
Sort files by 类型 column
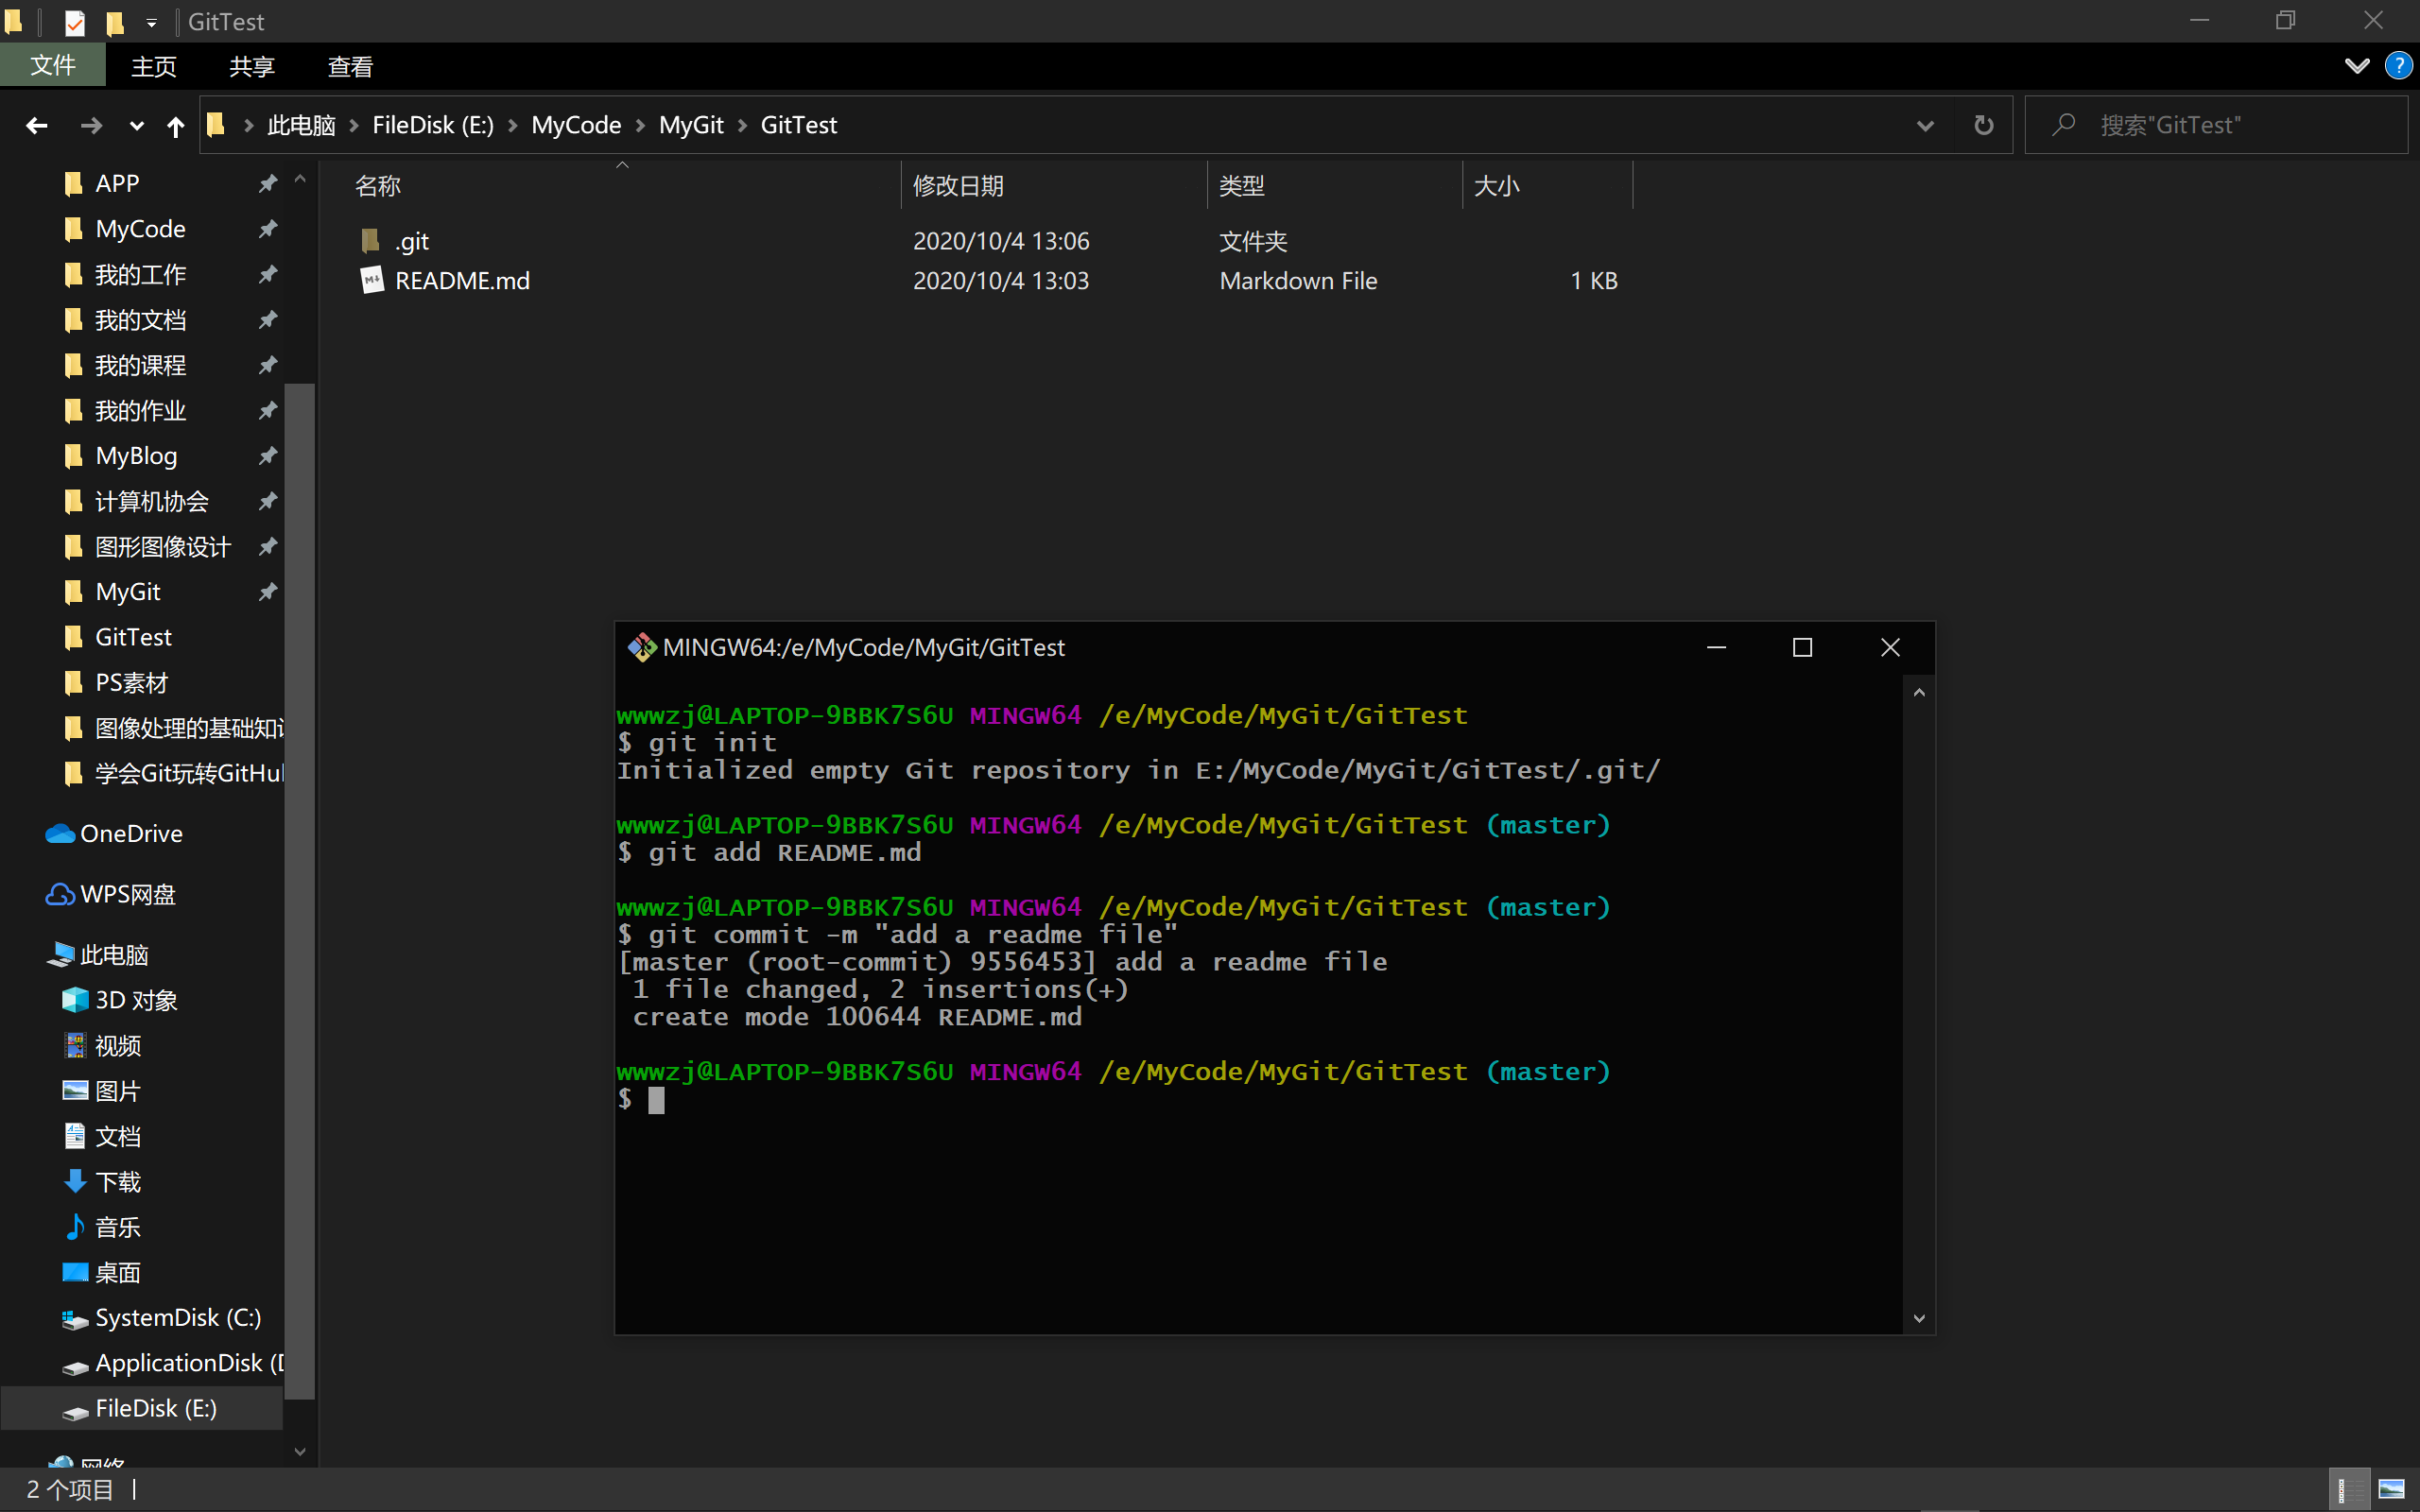pos(1335,185)
